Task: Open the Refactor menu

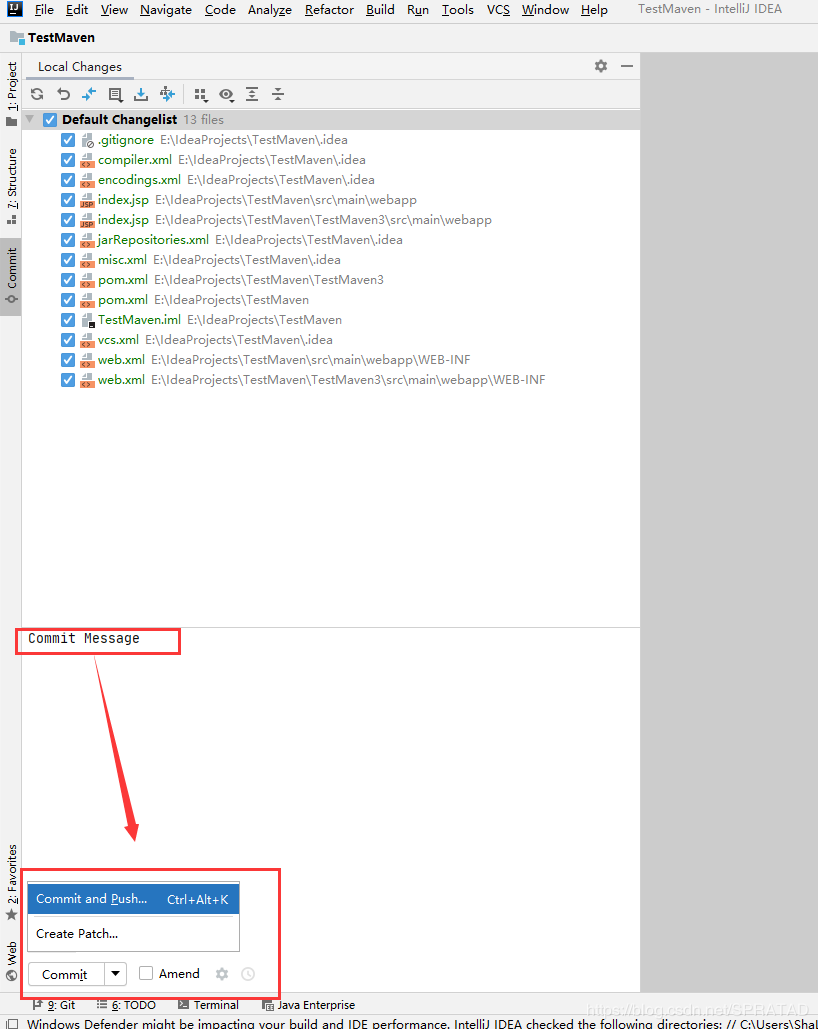Action: pyautogui.click(x=329, y=10)
